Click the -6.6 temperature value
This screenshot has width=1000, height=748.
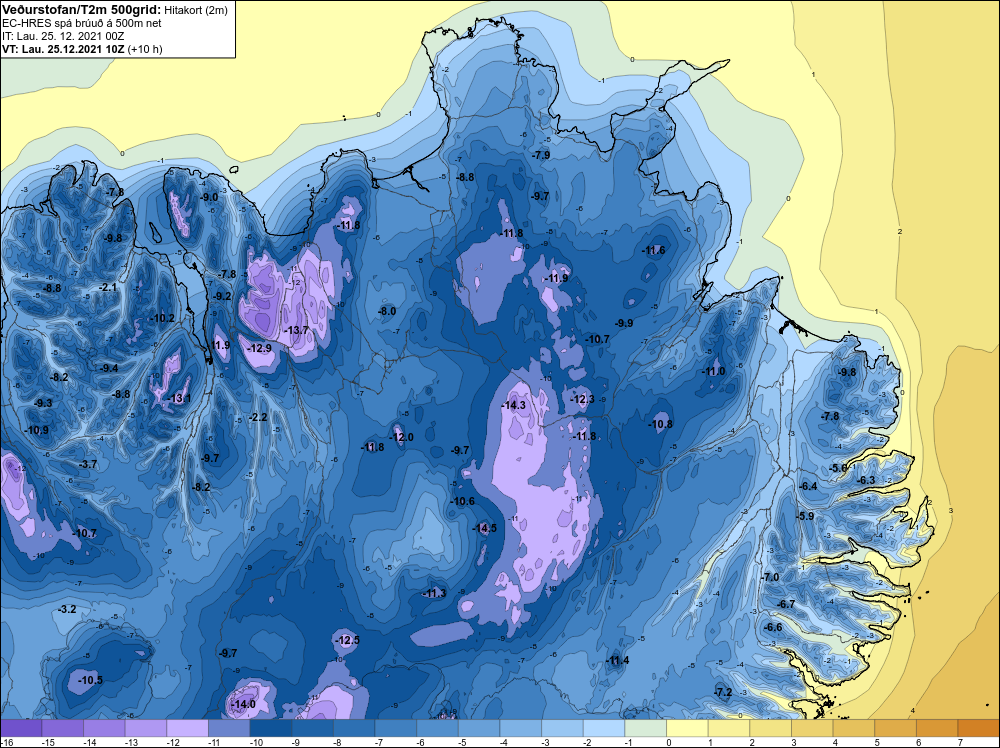773,627
